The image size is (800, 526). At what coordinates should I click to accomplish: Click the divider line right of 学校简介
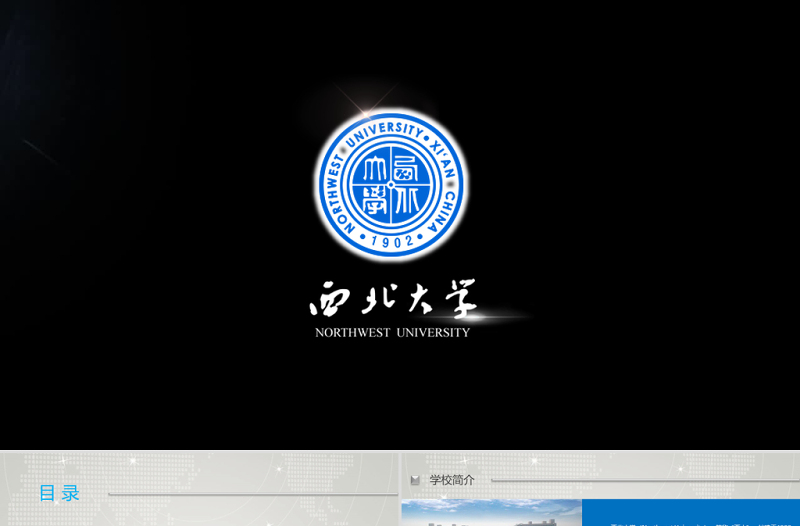[x=640, y=481]
